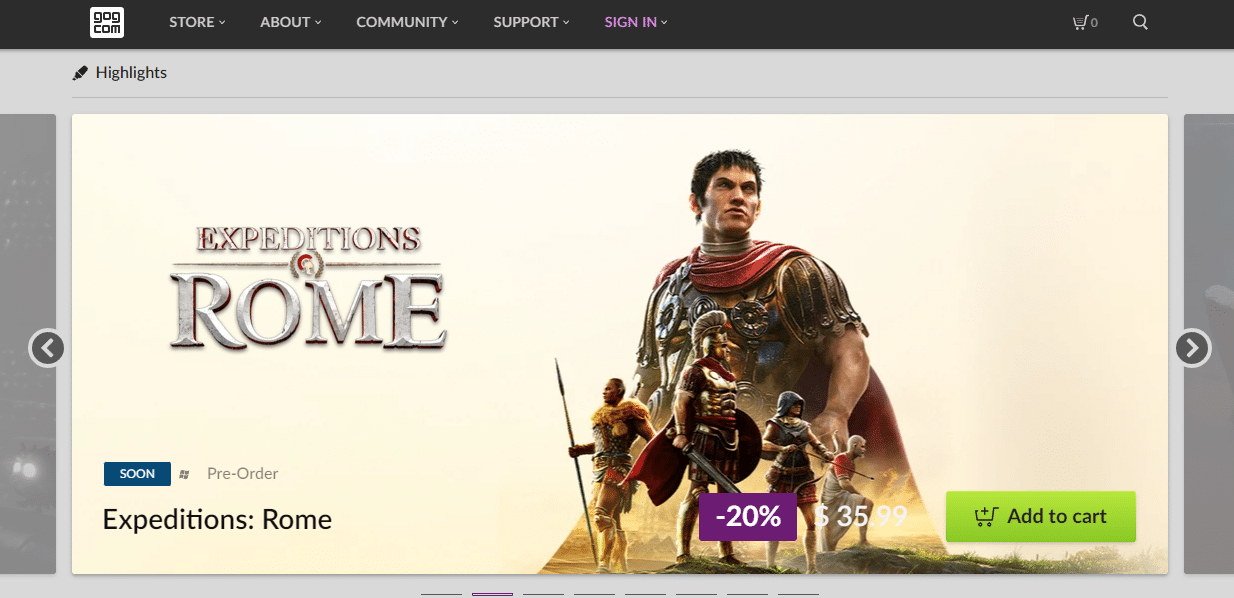Click the search magnifier icon
Screen dimensions: 1234x598
(x=1140, y=22)
